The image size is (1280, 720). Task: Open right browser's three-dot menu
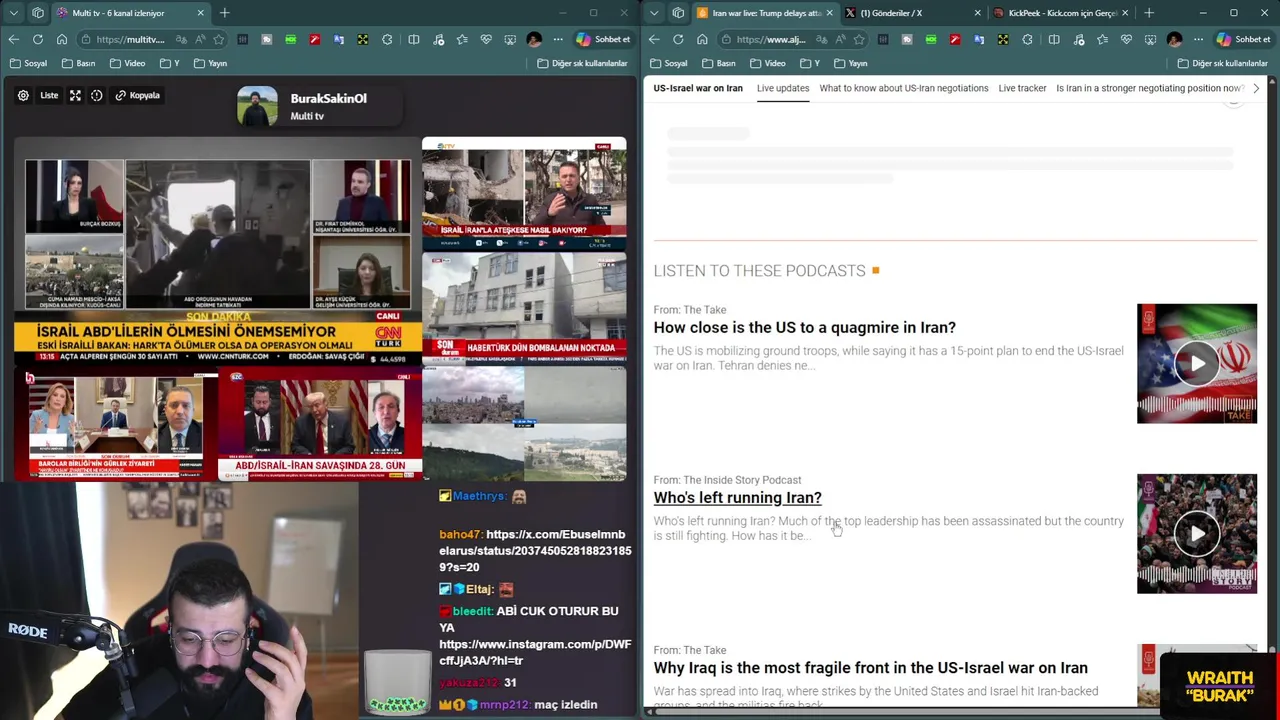pos(1198,39)
